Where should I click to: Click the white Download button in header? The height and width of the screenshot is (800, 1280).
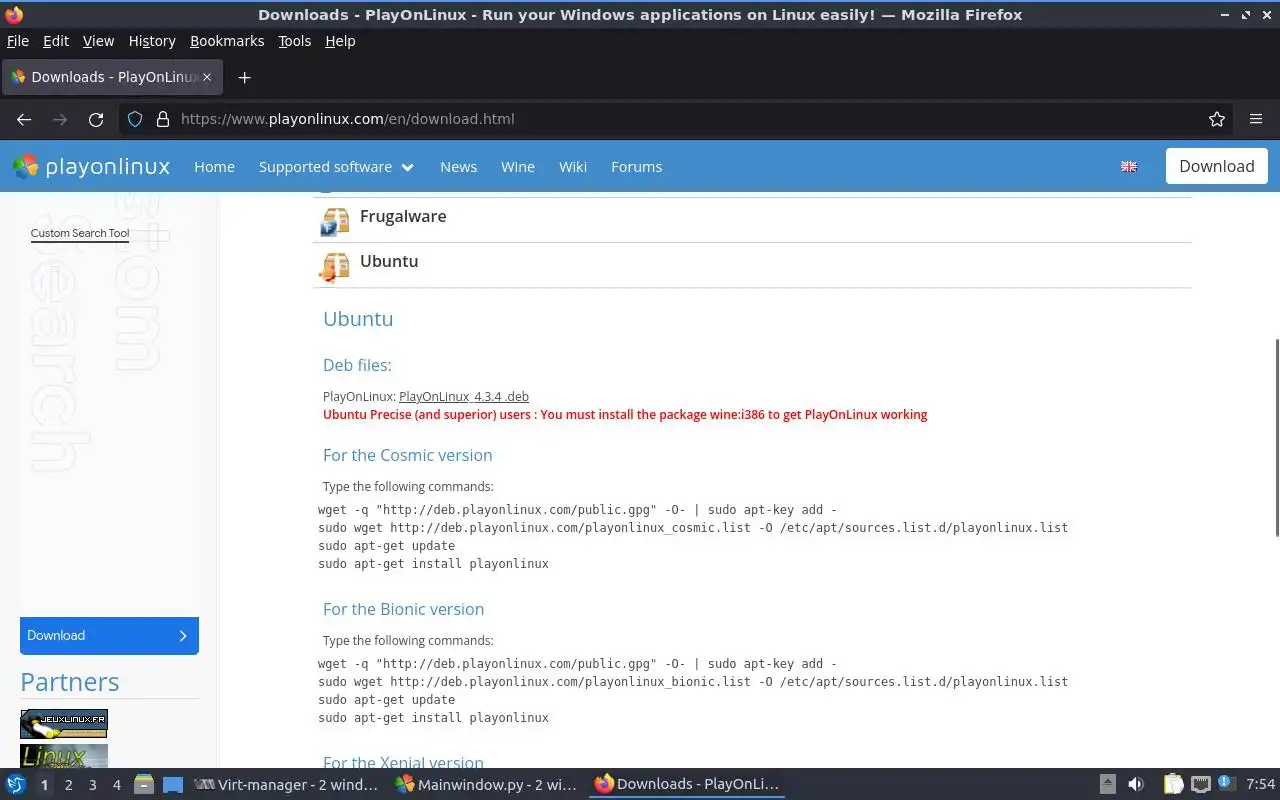(1217, 166)
